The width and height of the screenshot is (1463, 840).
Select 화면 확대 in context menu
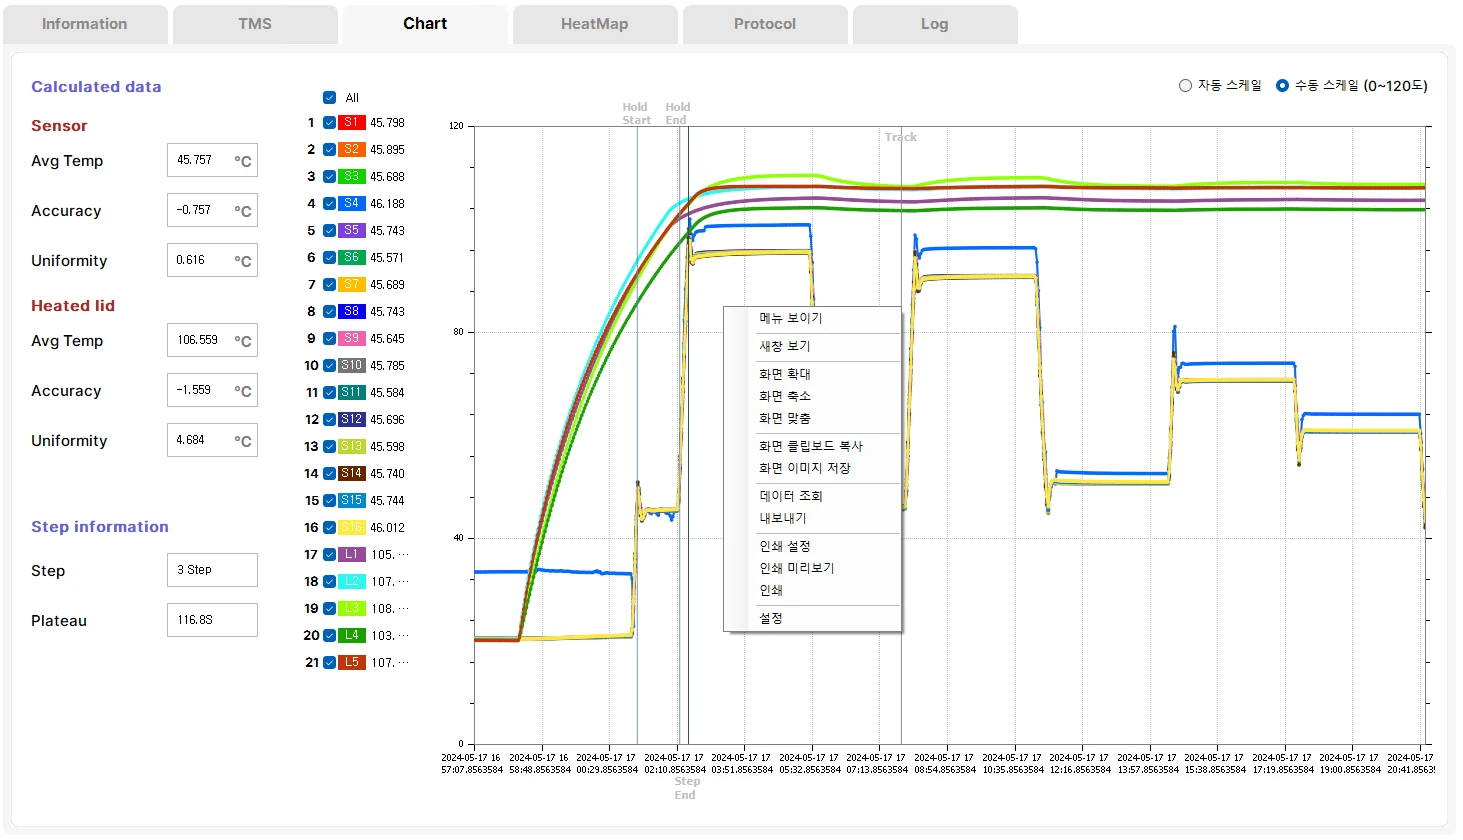pos(813,375)
